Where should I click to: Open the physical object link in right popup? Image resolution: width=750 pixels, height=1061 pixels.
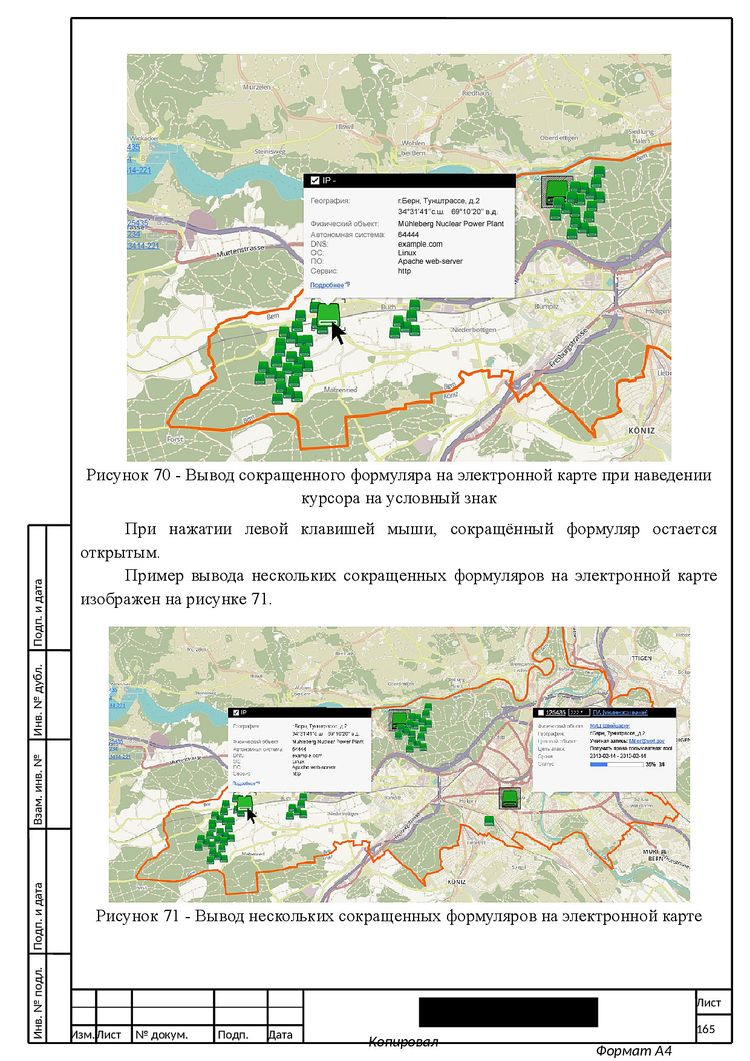[610, 725]
